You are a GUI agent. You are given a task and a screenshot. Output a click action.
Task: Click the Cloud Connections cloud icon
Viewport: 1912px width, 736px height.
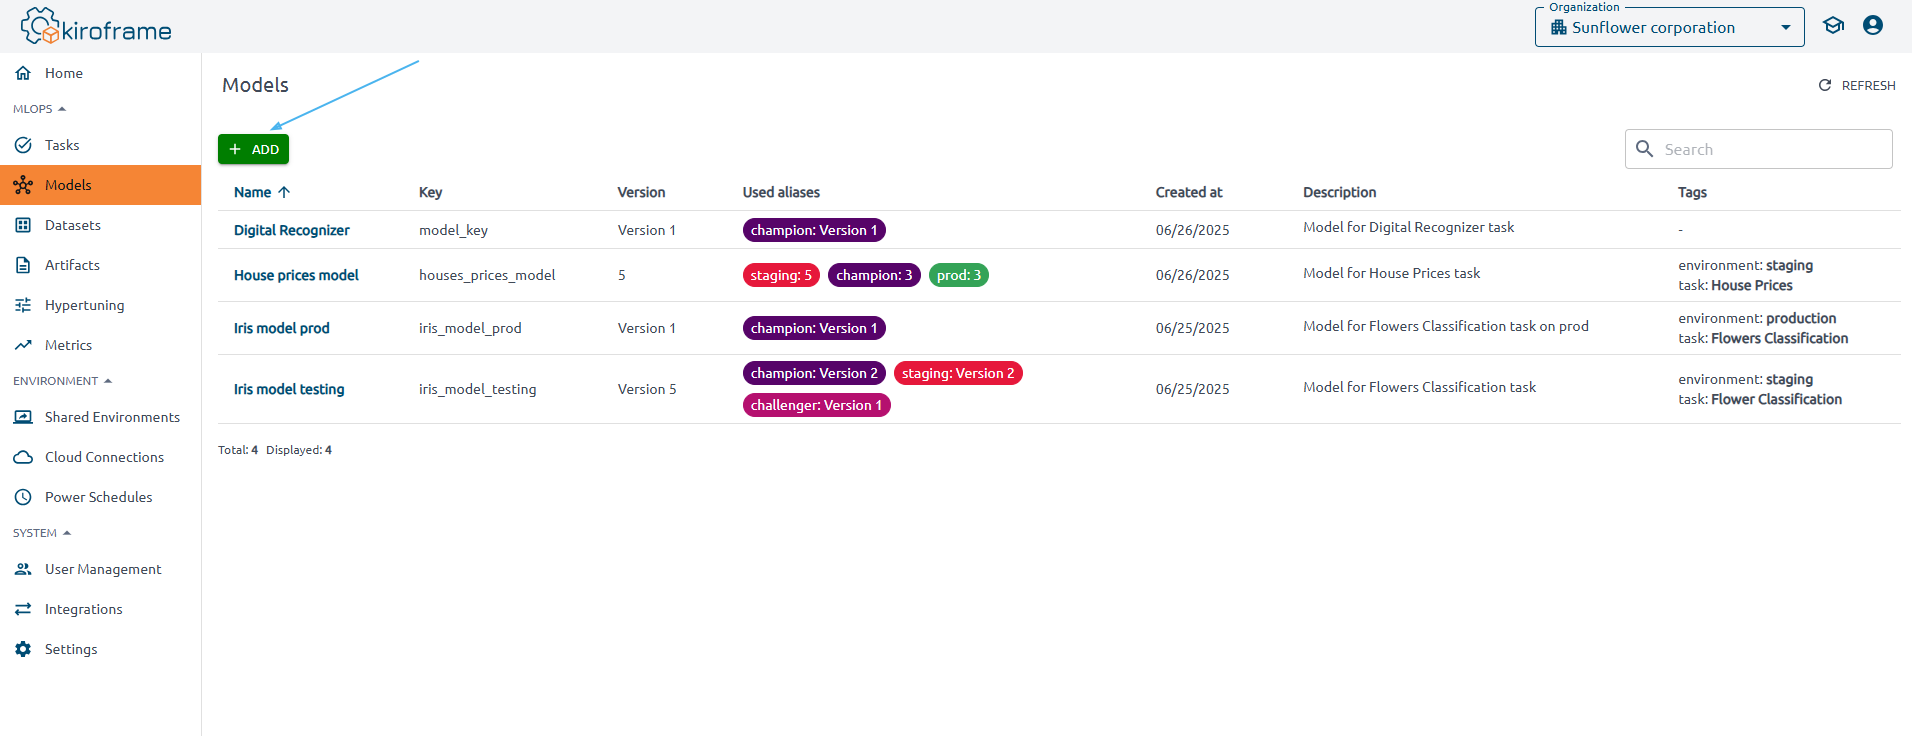click(23, 457)
